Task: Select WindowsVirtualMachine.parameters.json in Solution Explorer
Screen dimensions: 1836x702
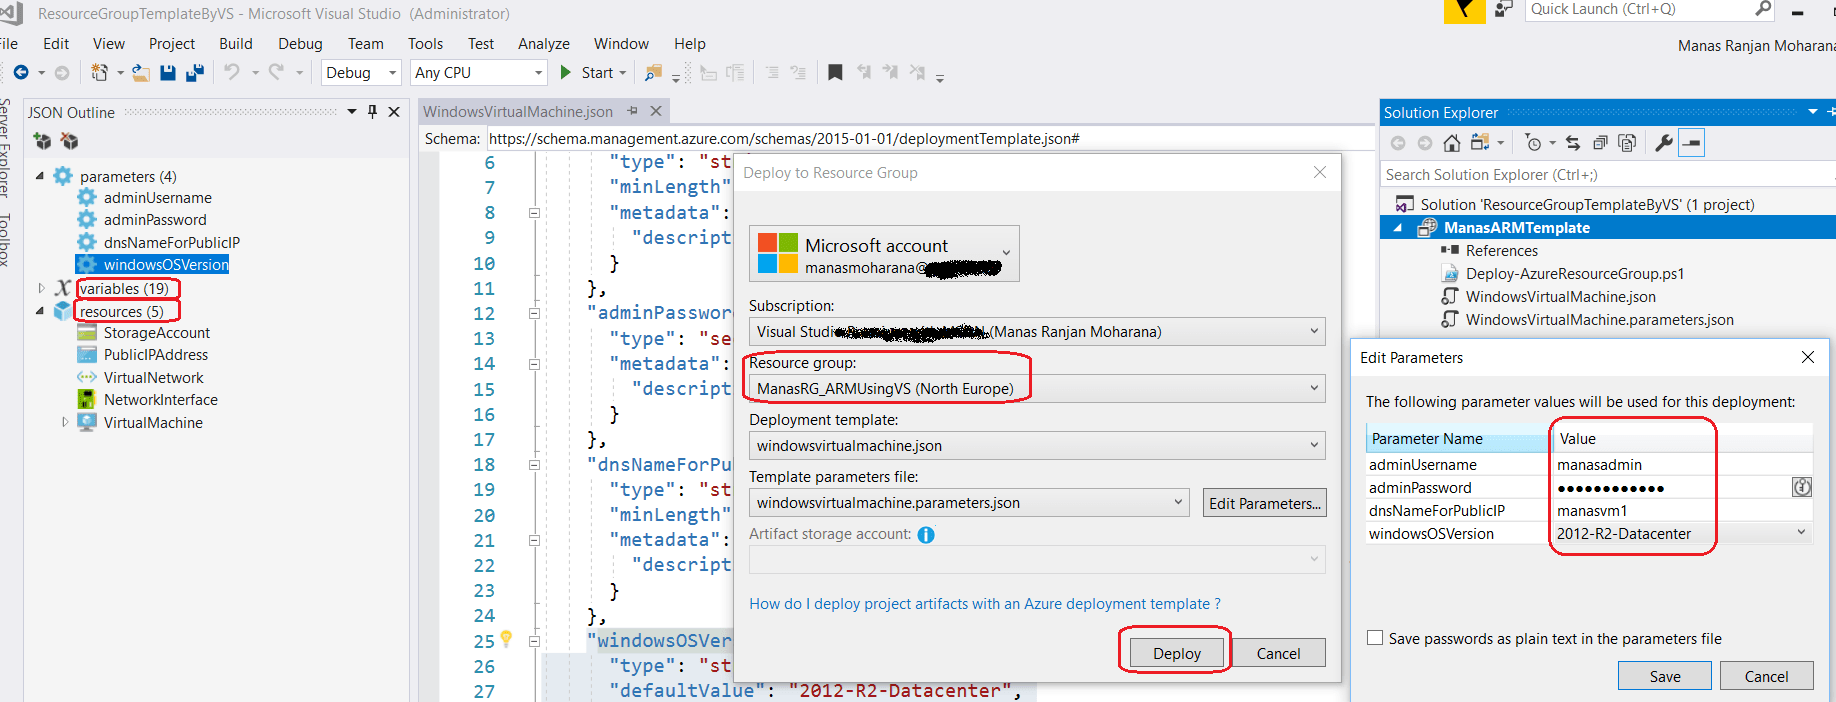Action: [x=1599, y=319]
